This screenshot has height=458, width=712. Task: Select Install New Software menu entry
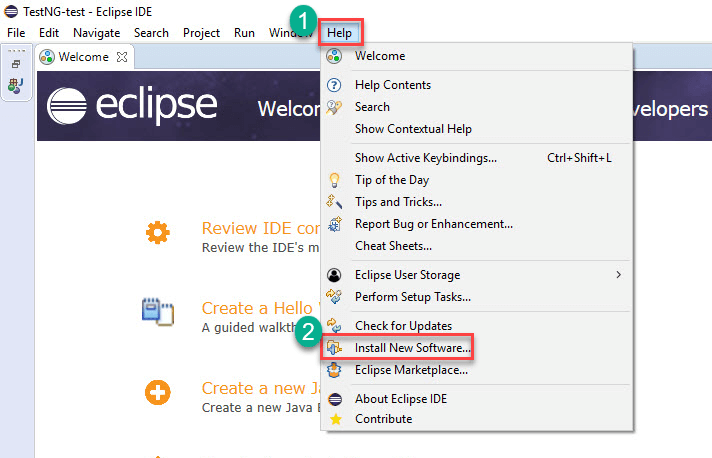pos(411,348)
